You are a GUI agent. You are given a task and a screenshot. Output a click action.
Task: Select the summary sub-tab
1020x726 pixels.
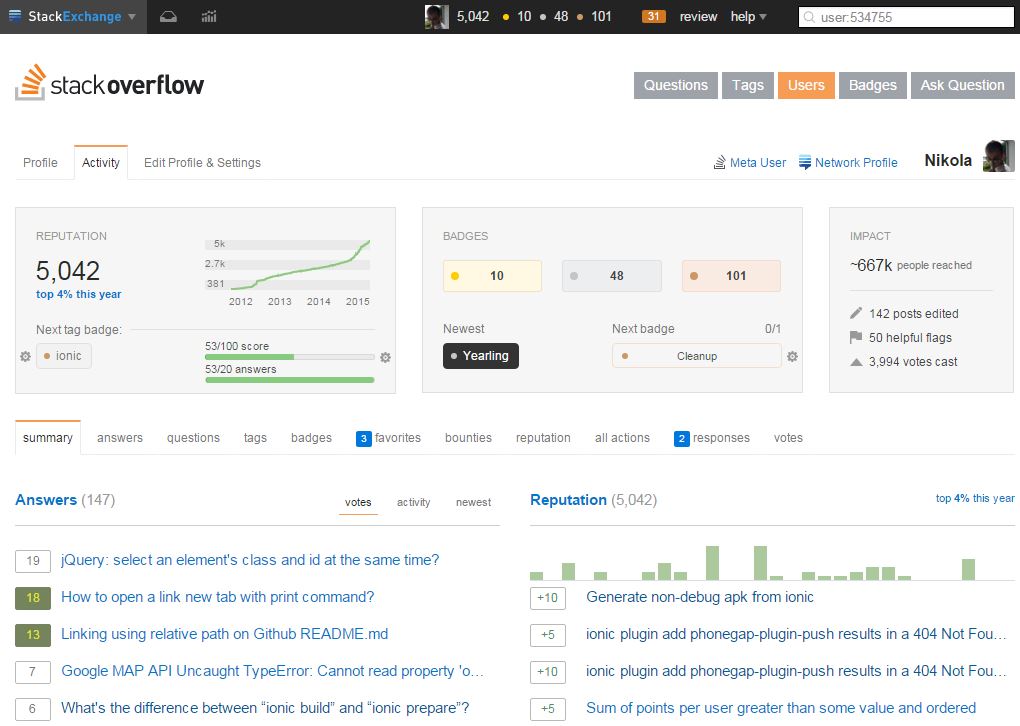coord(47,438)
